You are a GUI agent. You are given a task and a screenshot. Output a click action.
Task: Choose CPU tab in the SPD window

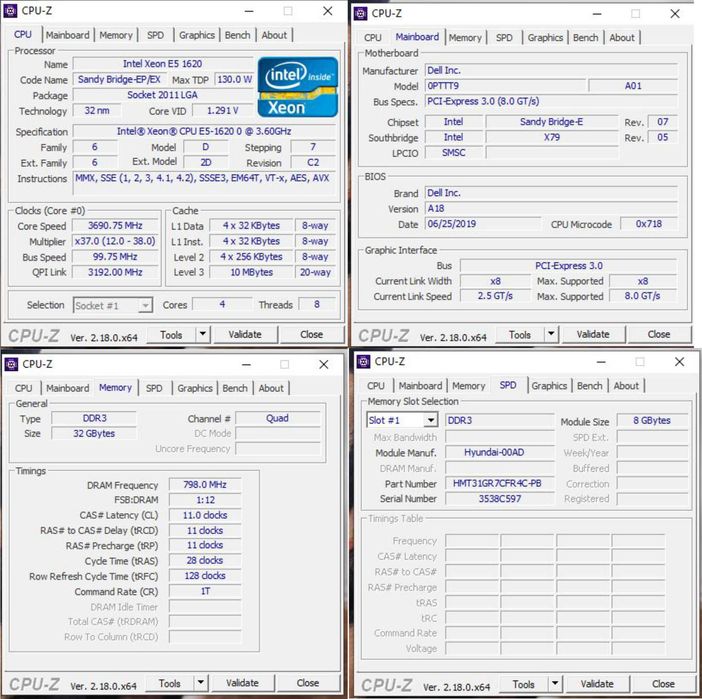(376, 386)
